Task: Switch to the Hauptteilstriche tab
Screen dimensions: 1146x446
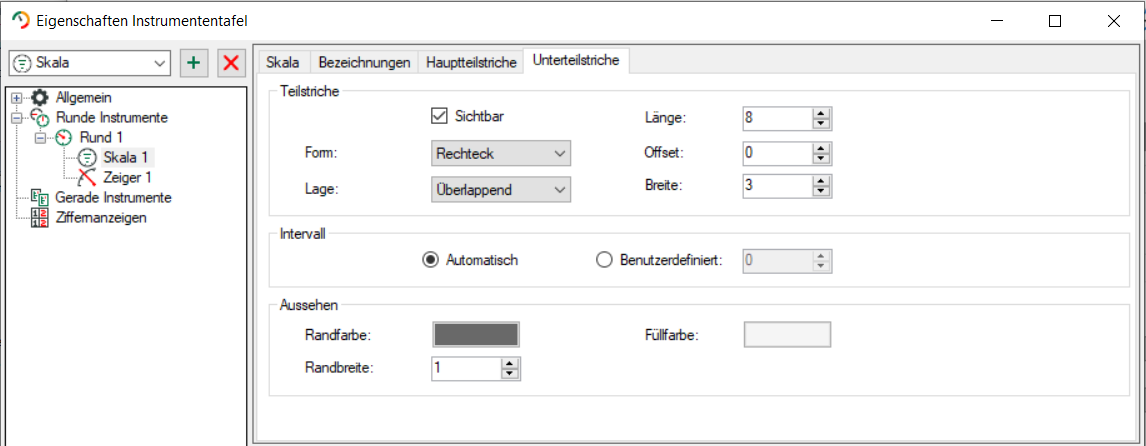Action: coord(471,62)
